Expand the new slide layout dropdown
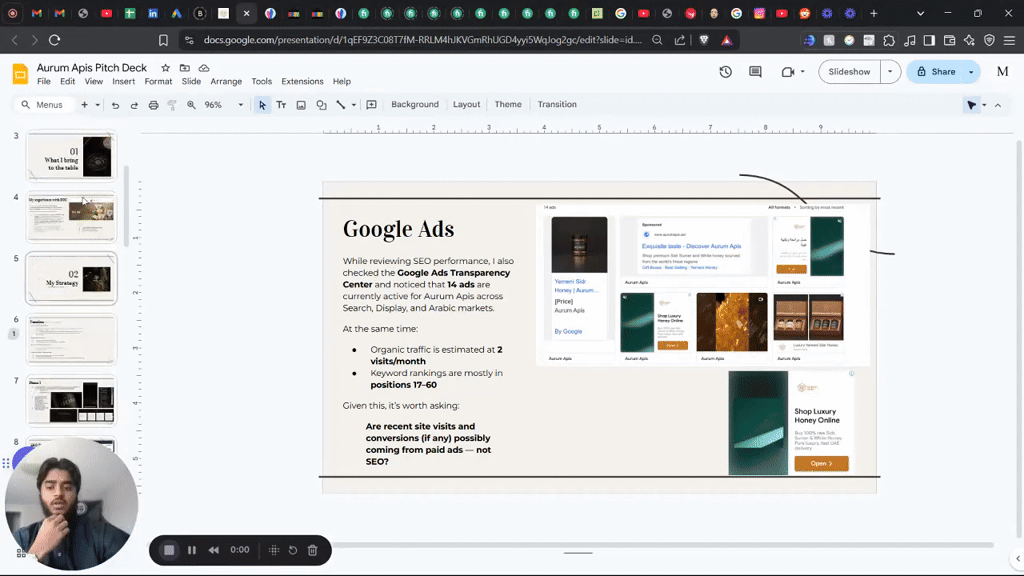Screen dimensions: 1024x576 [97, 104]
